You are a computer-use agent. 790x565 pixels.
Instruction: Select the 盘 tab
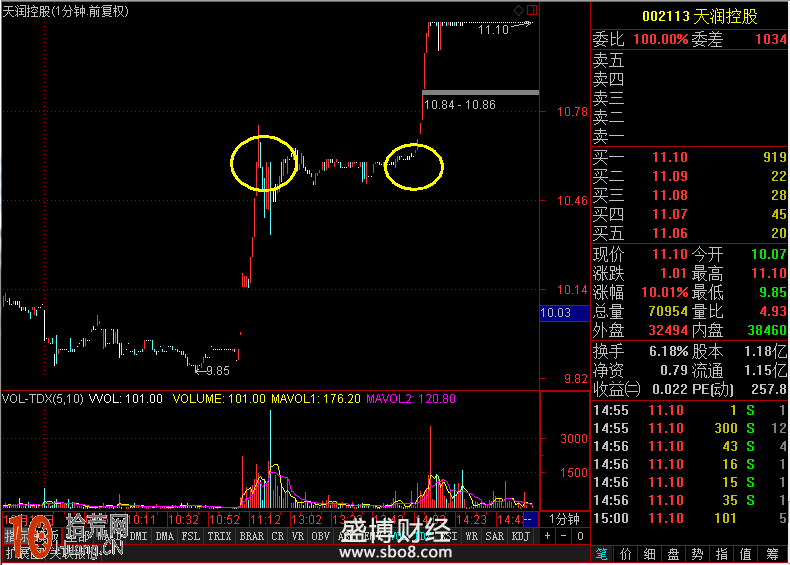coord(674,554)
